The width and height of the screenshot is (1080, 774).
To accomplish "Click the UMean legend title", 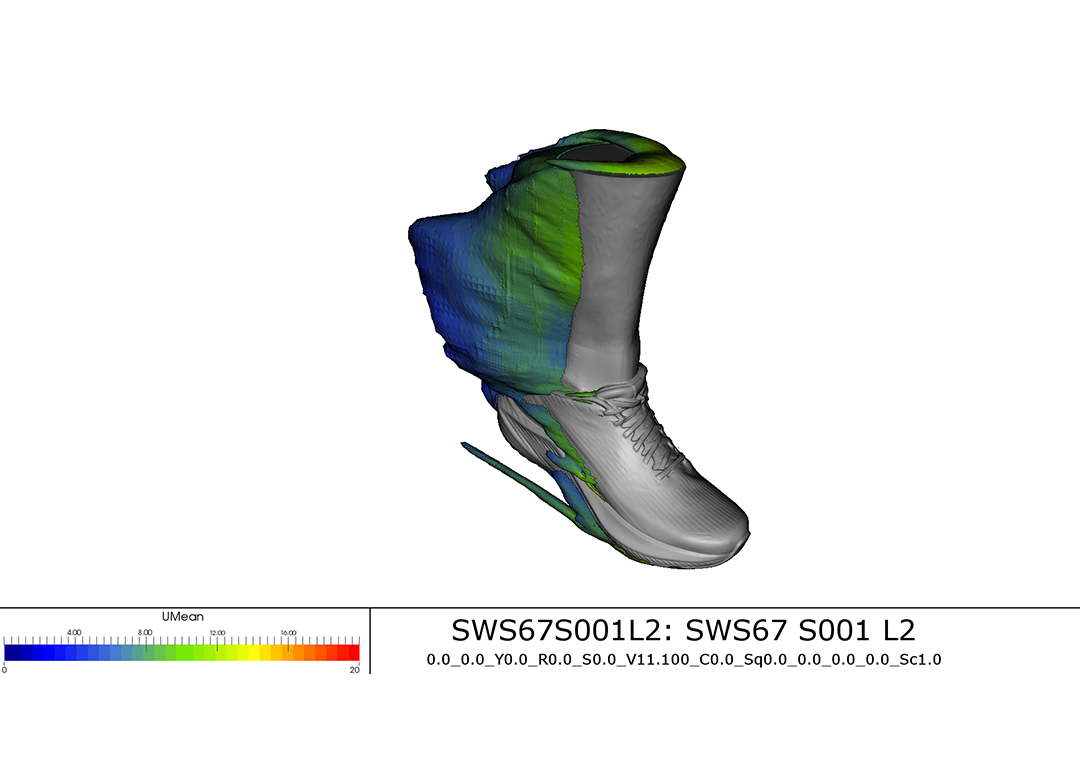I will click(x=183, y=616).
